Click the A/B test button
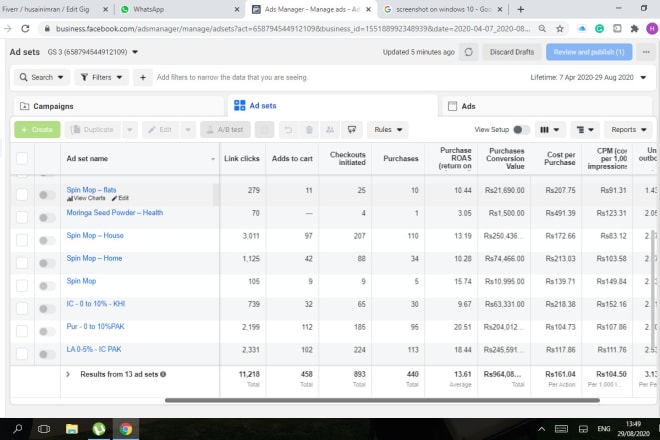 point(225,130)
